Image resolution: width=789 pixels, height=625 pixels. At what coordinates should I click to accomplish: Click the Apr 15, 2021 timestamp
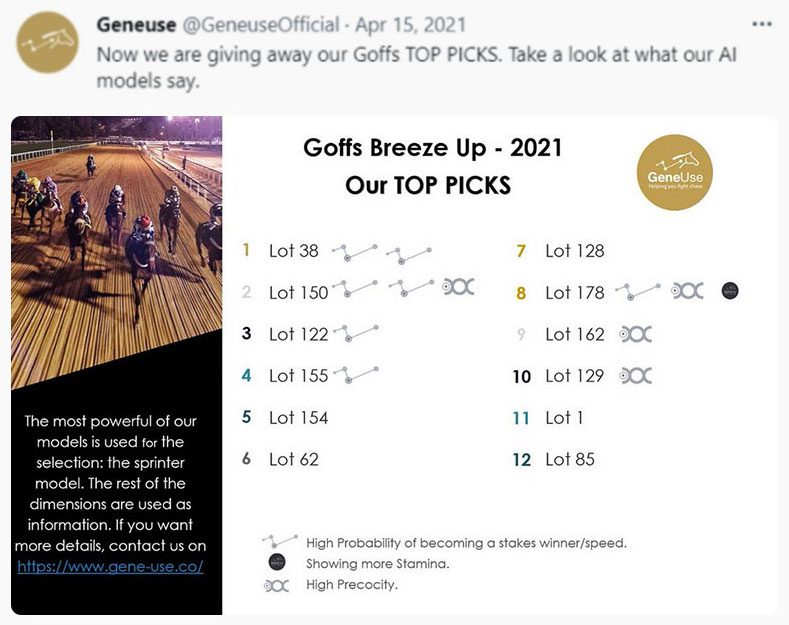click(x=411, y=25)
